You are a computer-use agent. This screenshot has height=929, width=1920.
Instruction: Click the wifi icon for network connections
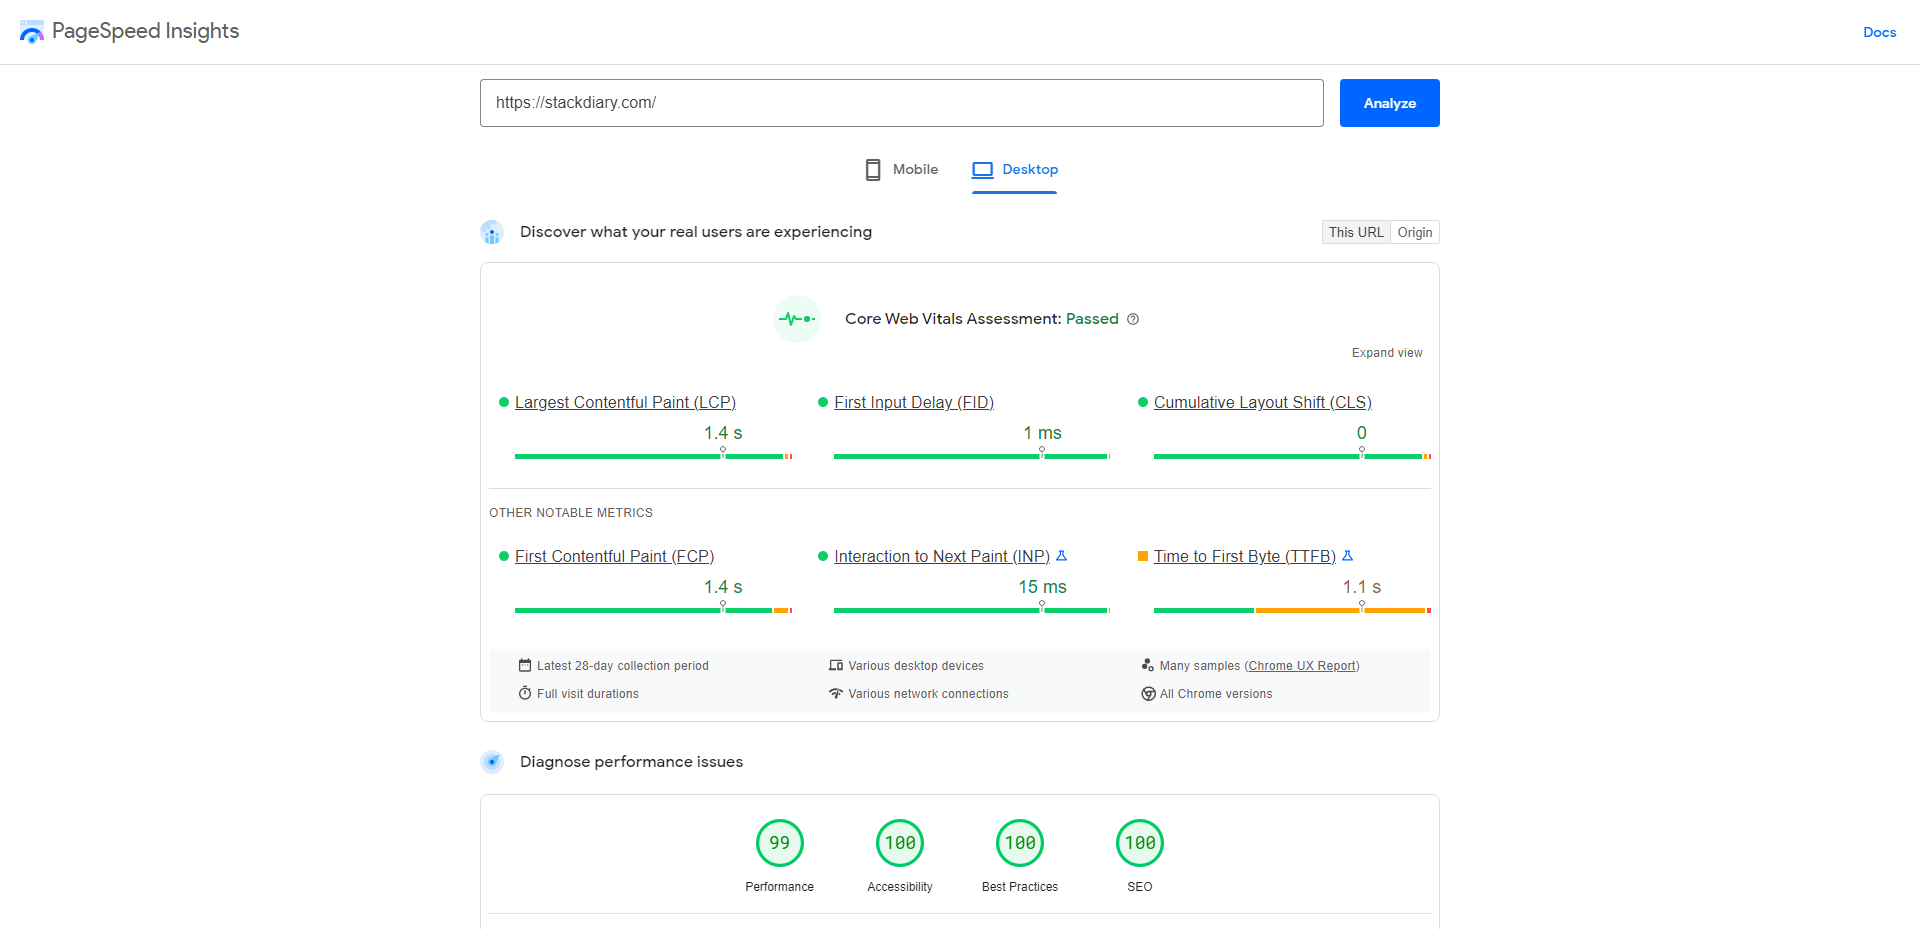pos(836,693)
